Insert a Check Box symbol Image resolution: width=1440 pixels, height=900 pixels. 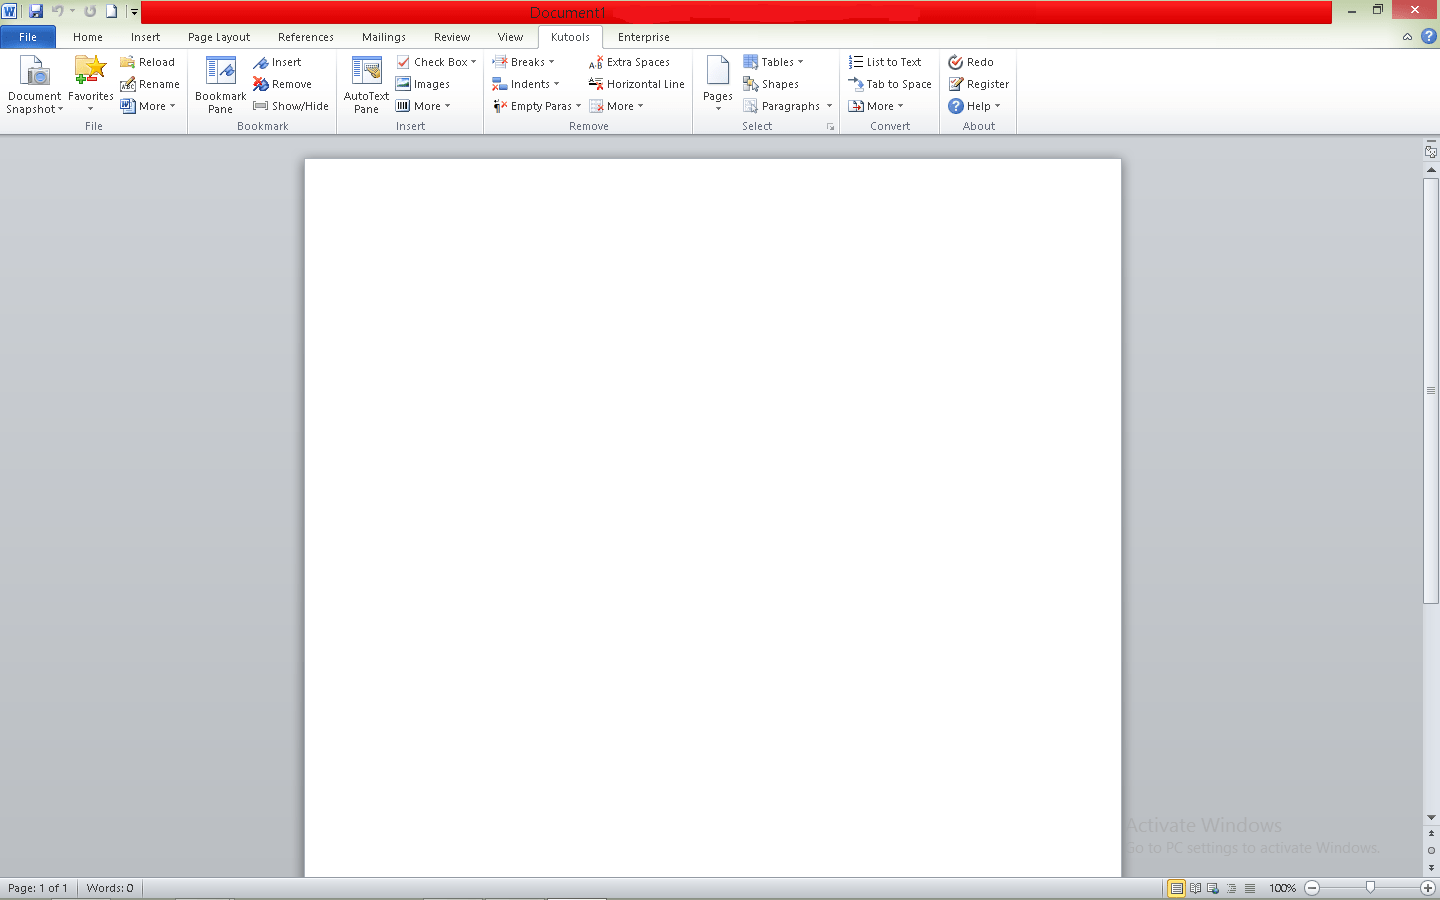coord(436,62)
